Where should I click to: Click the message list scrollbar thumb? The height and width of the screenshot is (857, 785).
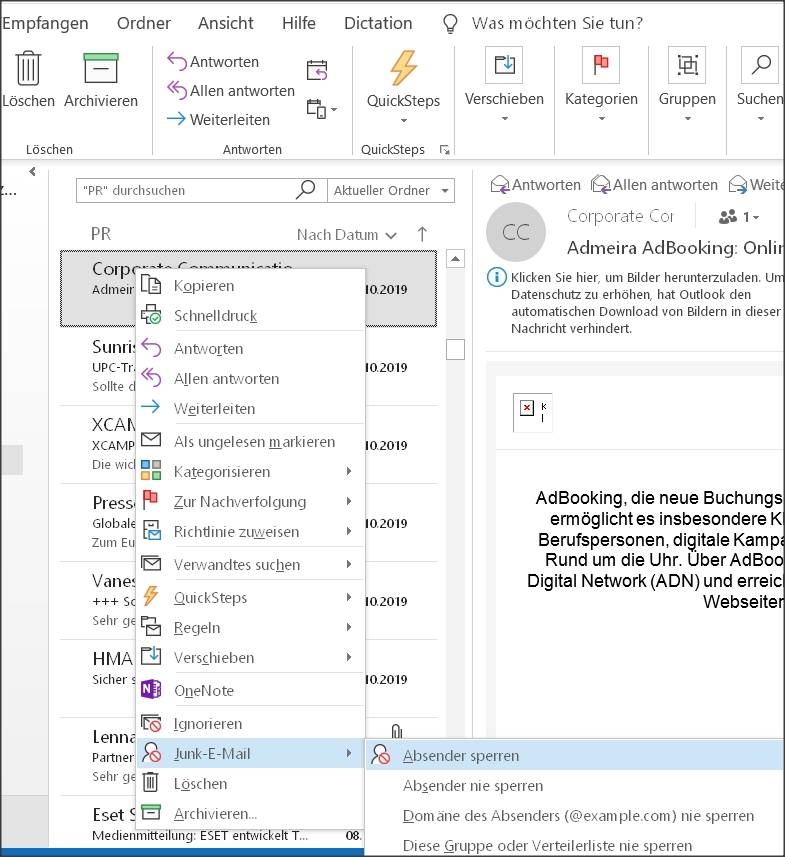tap(455, 349)
